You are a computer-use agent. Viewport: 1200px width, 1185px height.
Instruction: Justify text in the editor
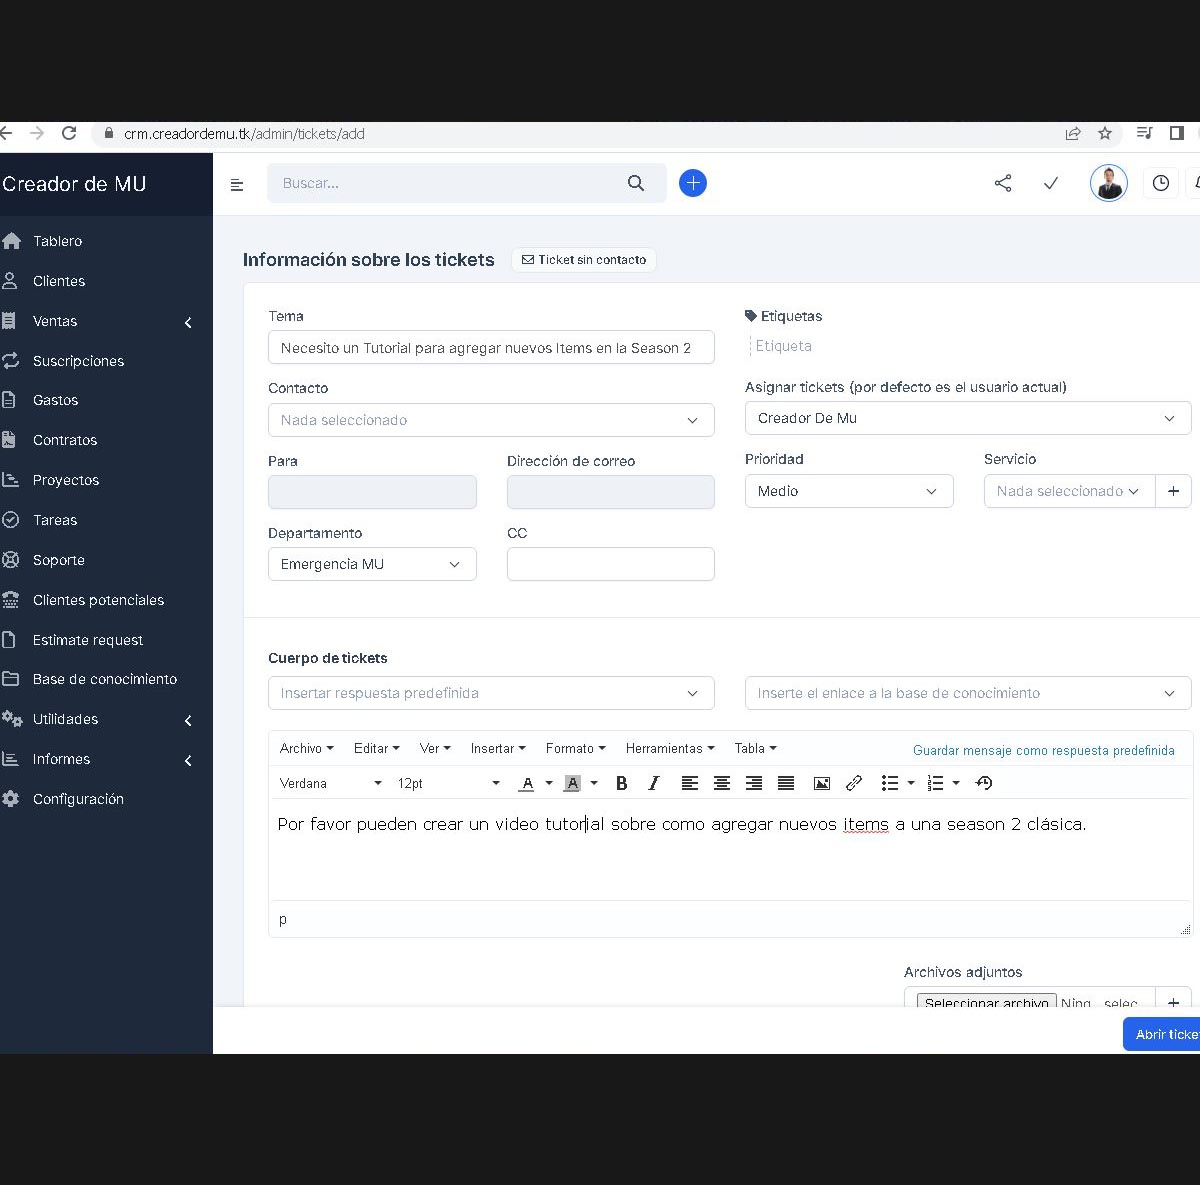click(786, 783)
